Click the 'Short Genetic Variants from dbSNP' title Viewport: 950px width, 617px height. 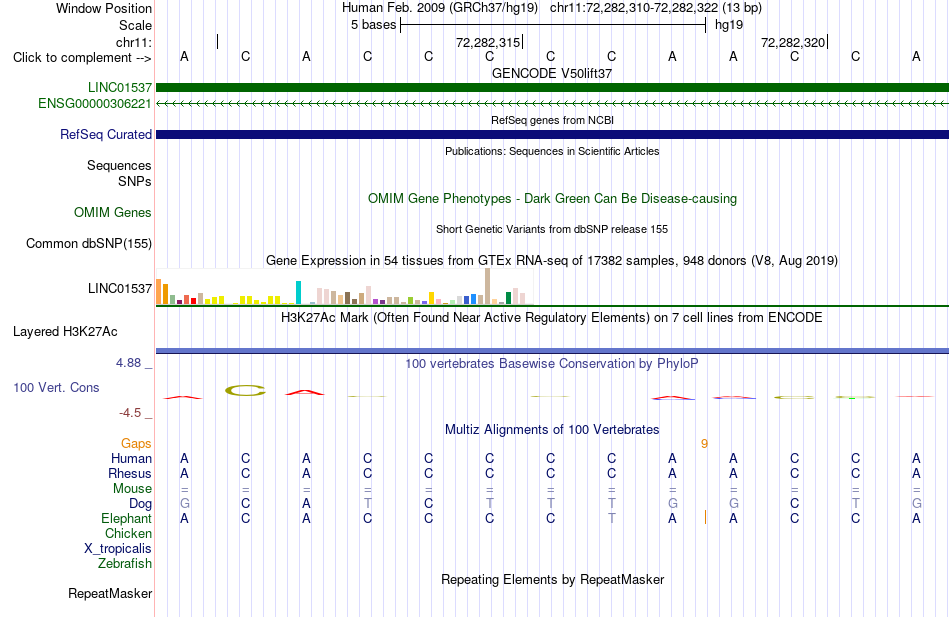552,229
